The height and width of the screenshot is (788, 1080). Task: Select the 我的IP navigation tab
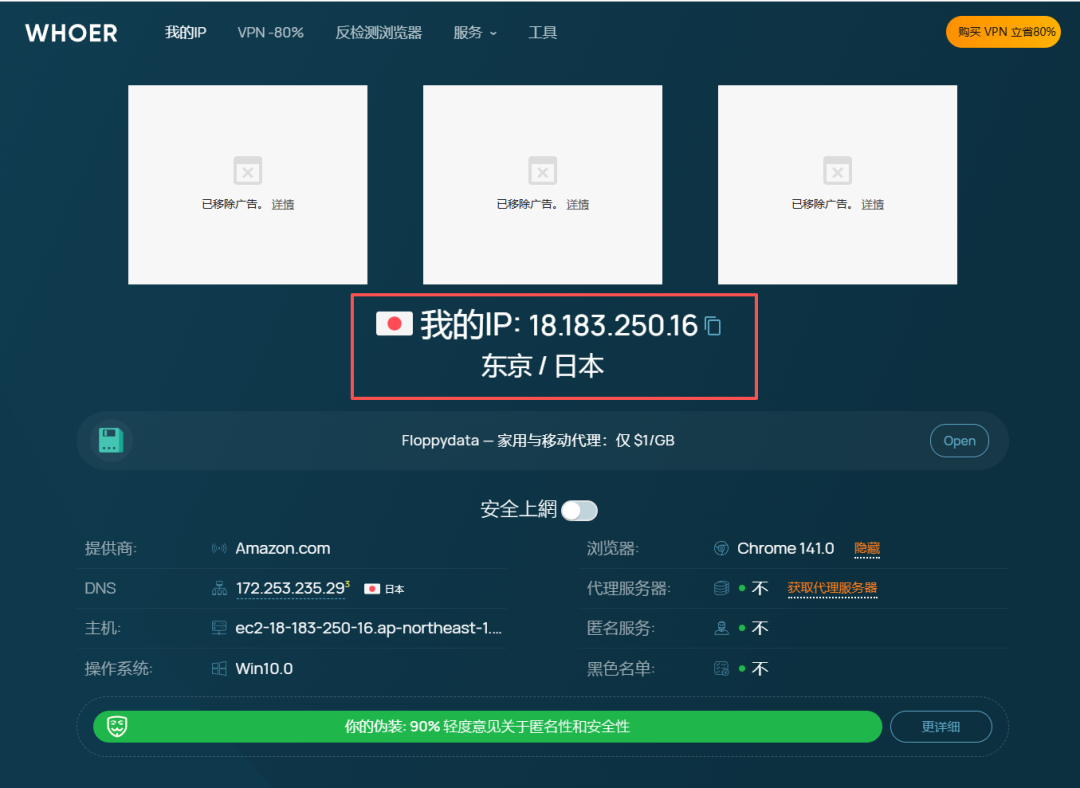pos(185,32)
